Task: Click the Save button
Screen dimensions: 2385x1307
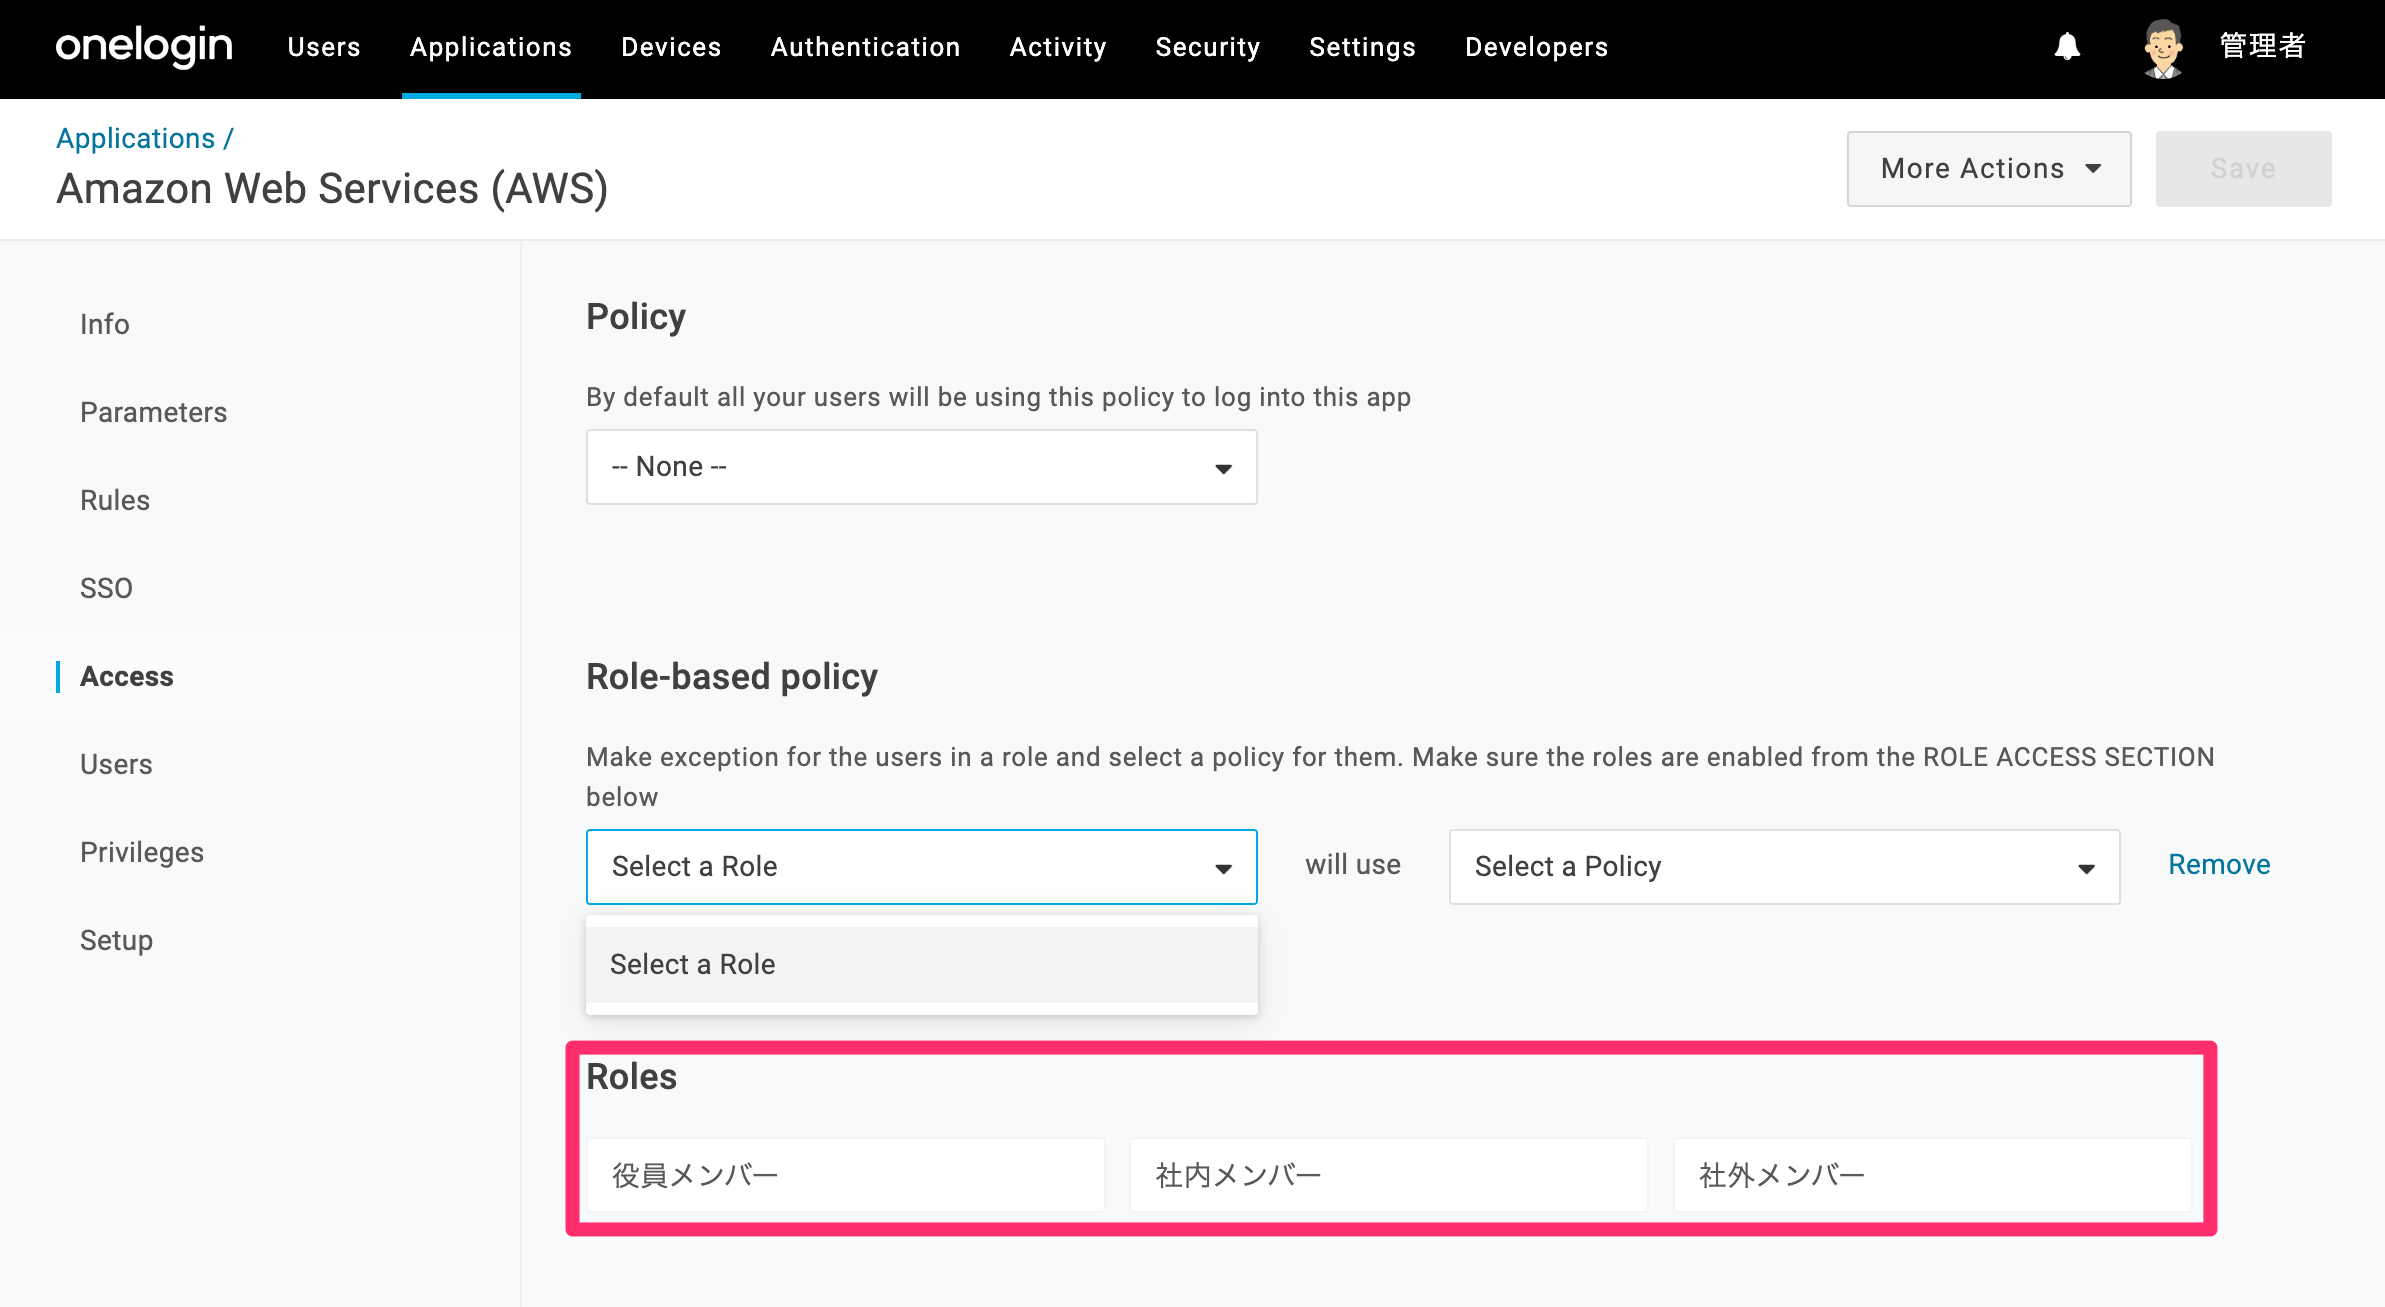Action: click(2243, 168)
